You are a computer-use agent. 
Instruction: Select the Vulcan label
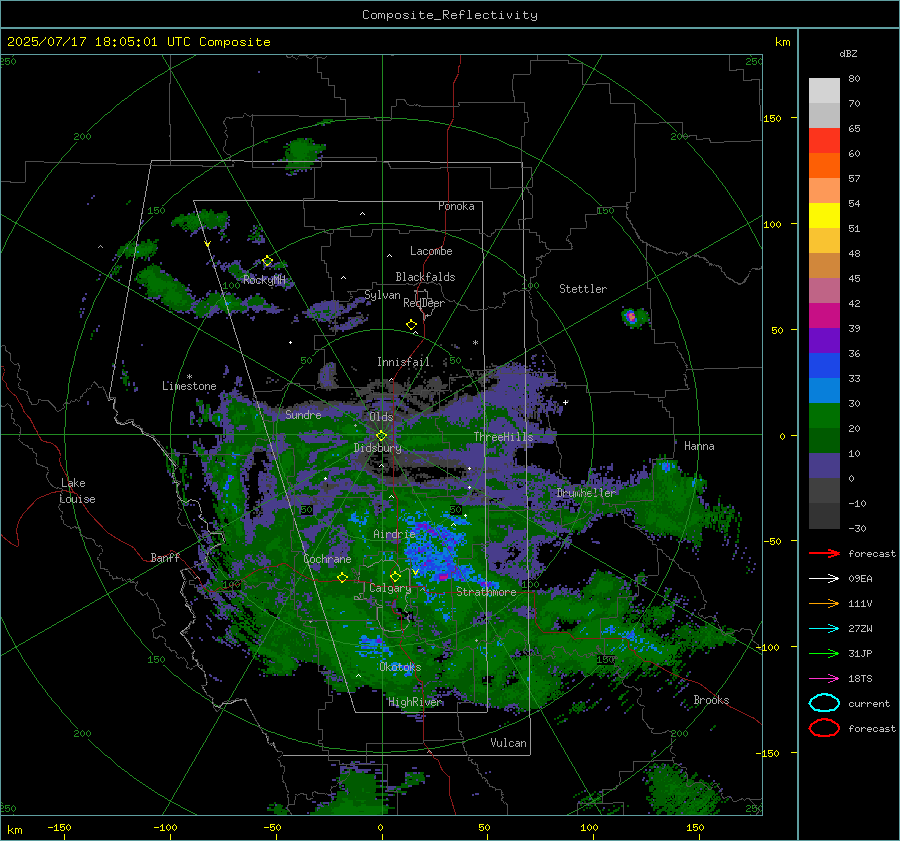[509, 743]
